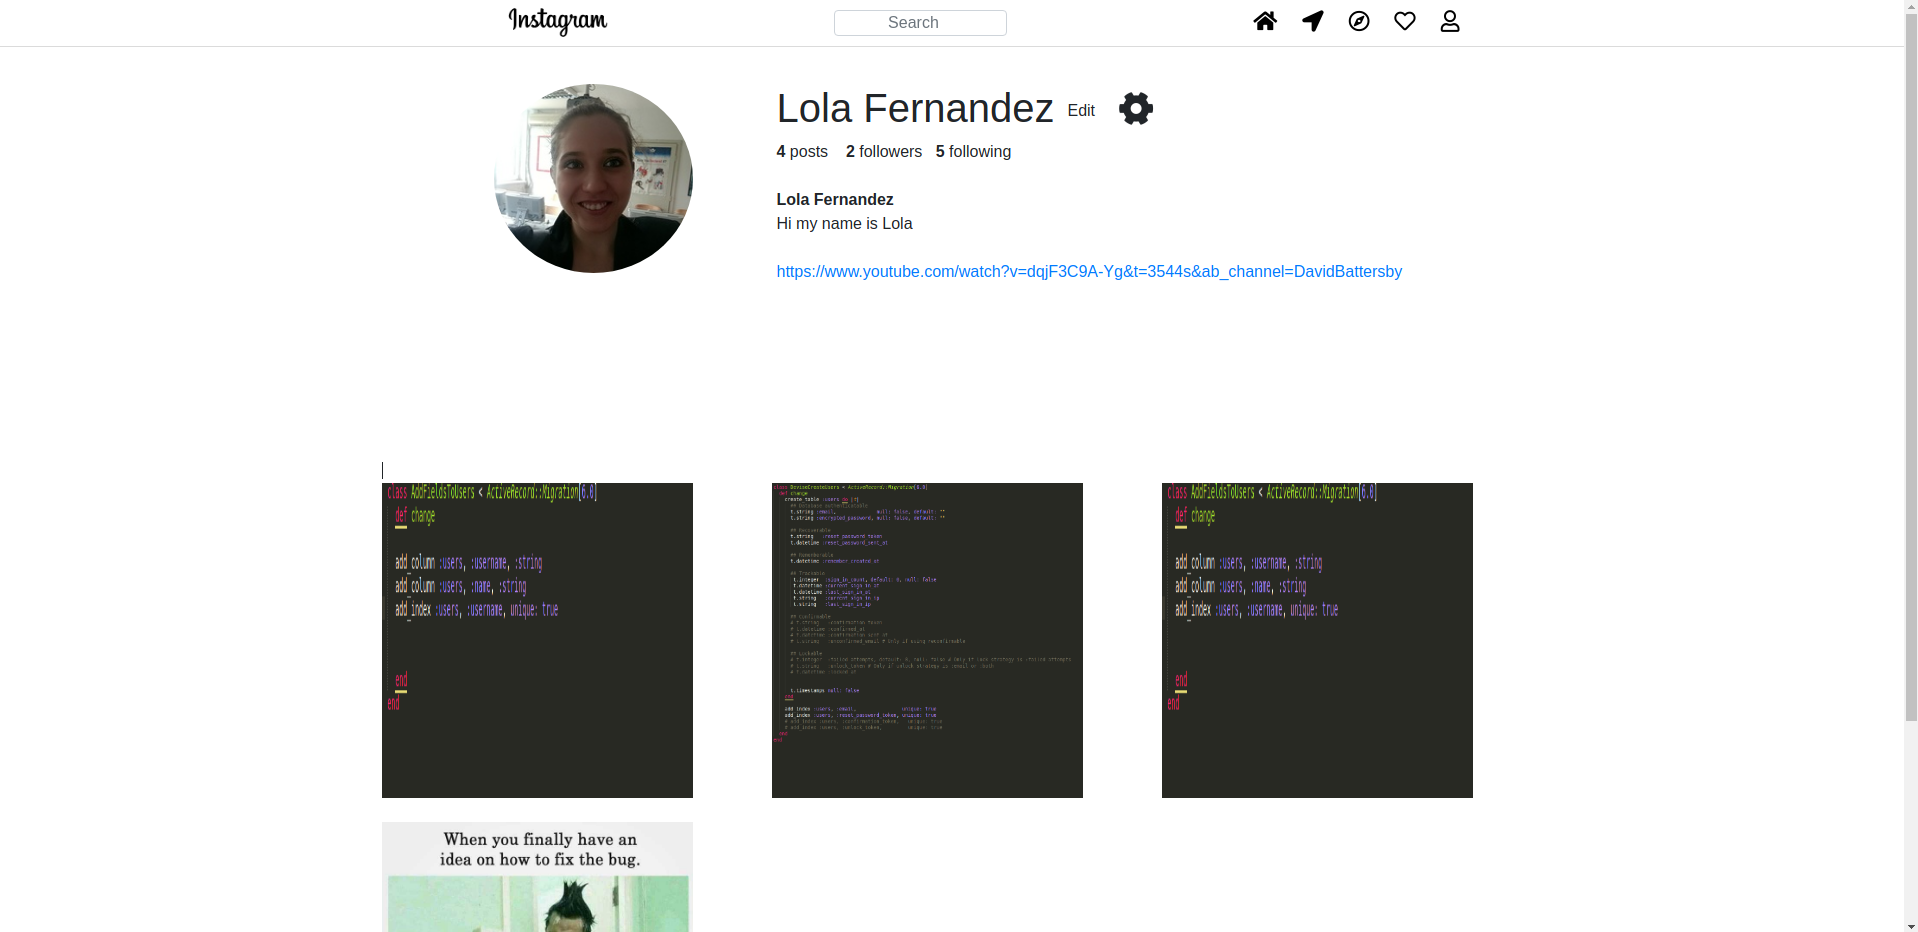Go to the Home feed icon
1918x932 pixels.
tap(1265, 21)
